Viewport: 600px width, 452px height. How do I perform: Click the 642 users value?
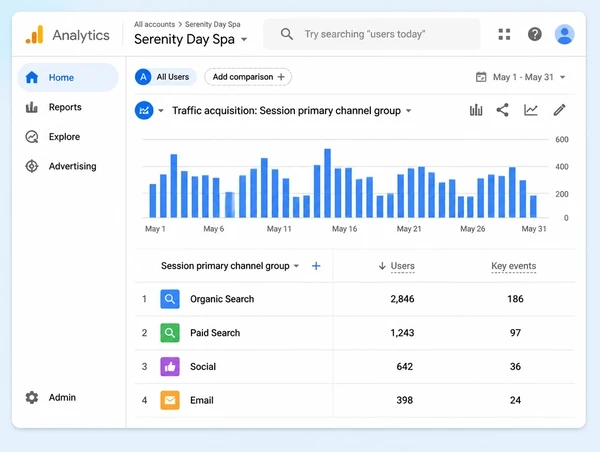[x=404, y=367]
